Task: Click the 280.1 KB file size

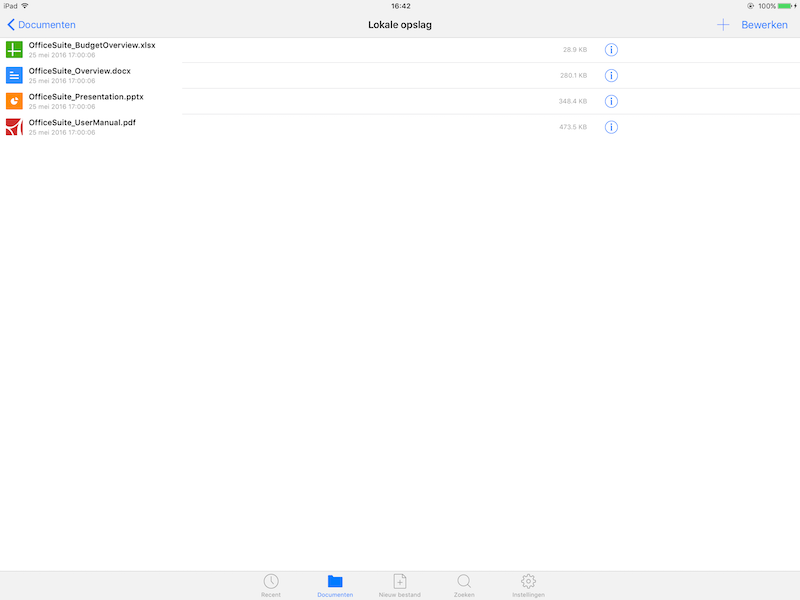Action: click(573, 76)
